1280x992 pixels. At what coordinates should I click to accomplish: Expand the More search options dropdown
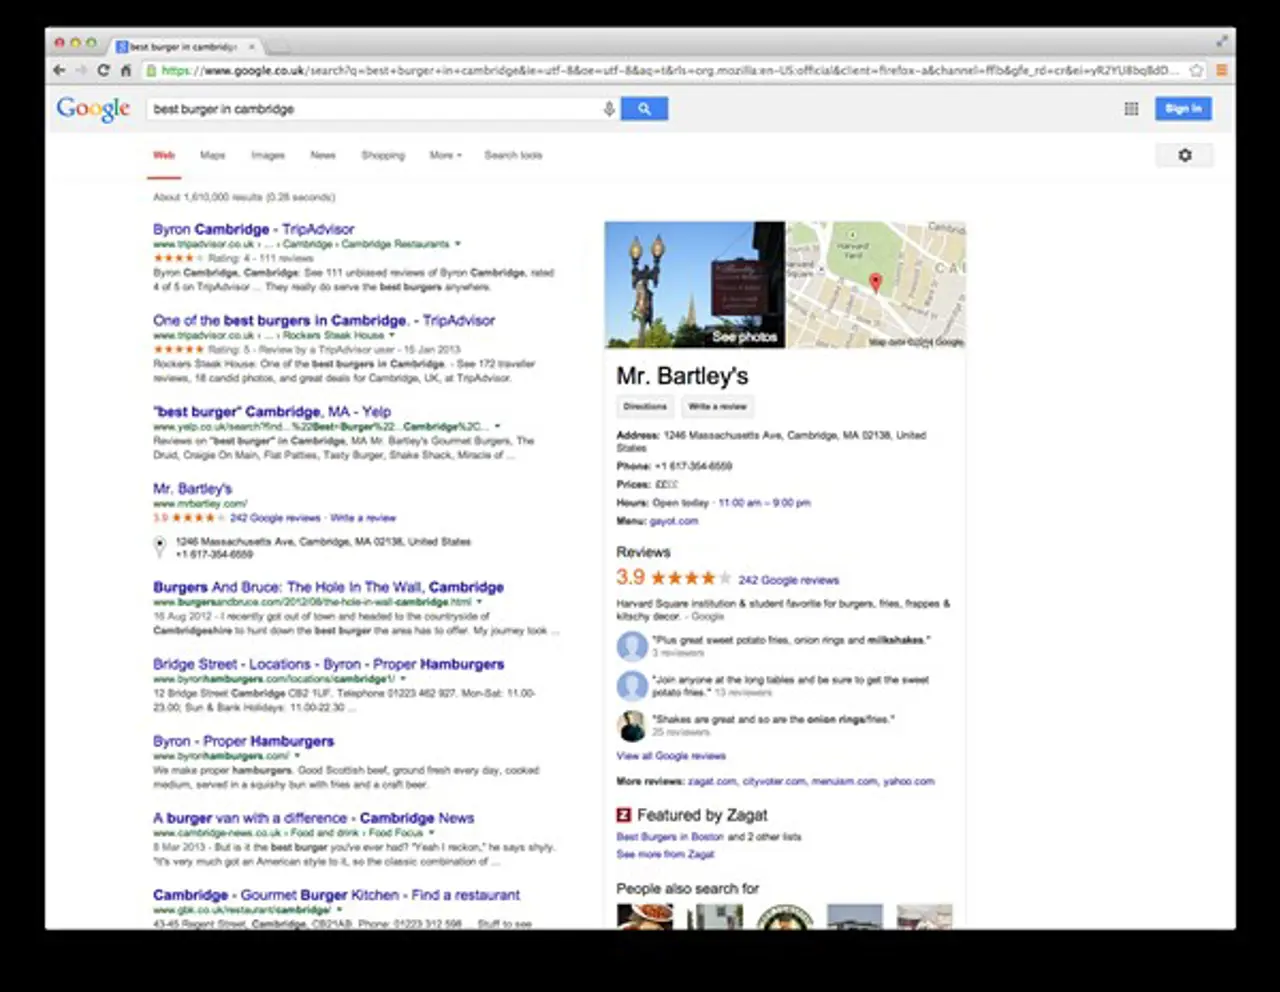(445, 156)
